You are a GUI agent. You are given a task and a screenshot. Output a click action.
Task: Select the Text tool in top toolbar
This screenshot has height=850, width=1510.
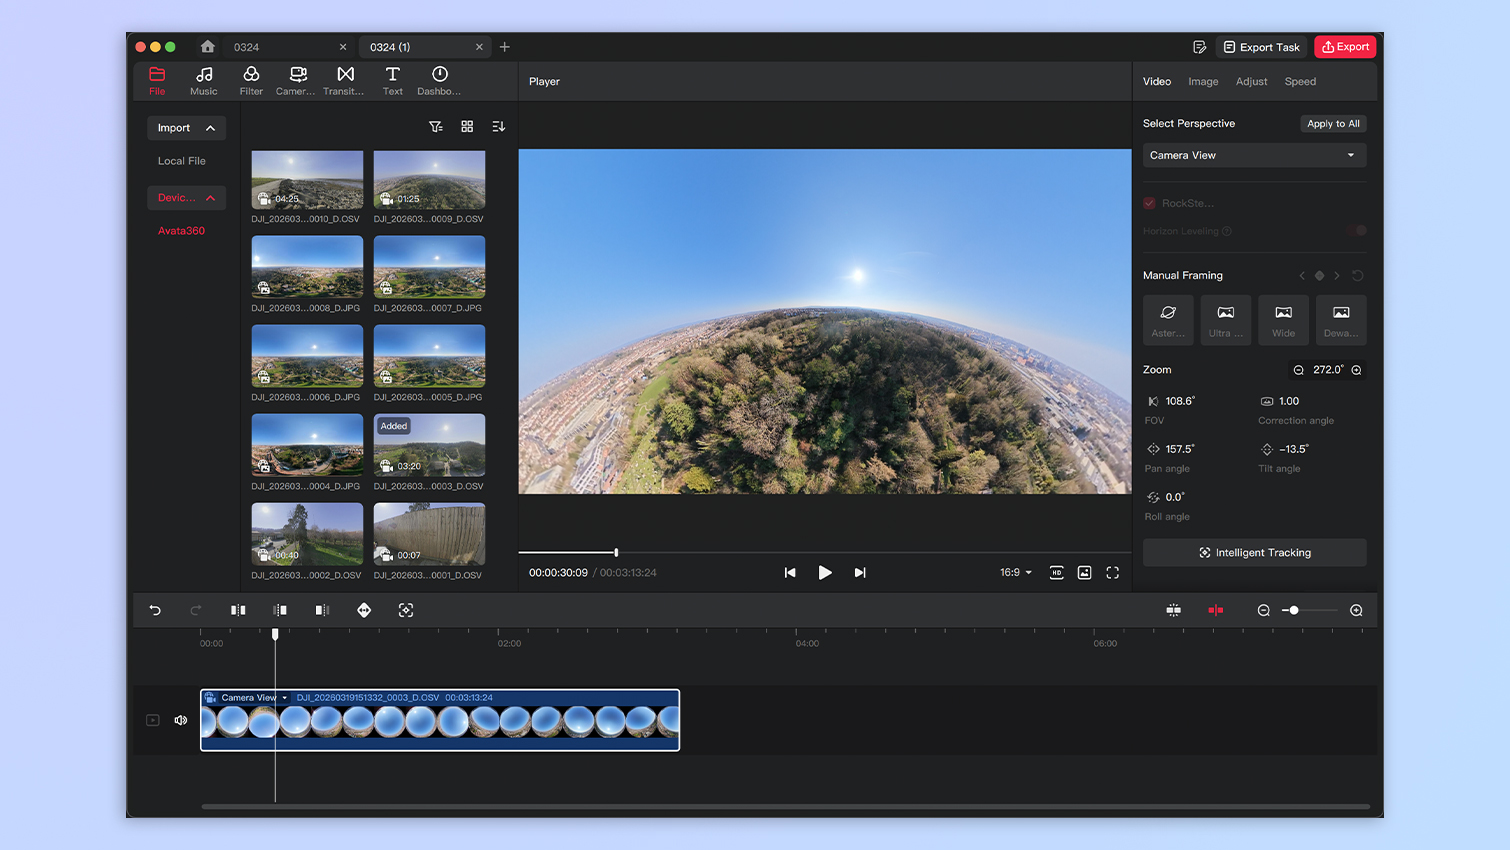pyautogui.click(x=392, y=80)
